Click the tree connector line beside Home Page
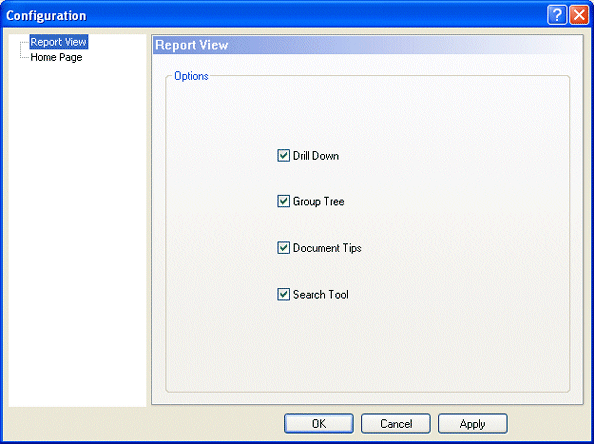 click(x=25, y=57)
